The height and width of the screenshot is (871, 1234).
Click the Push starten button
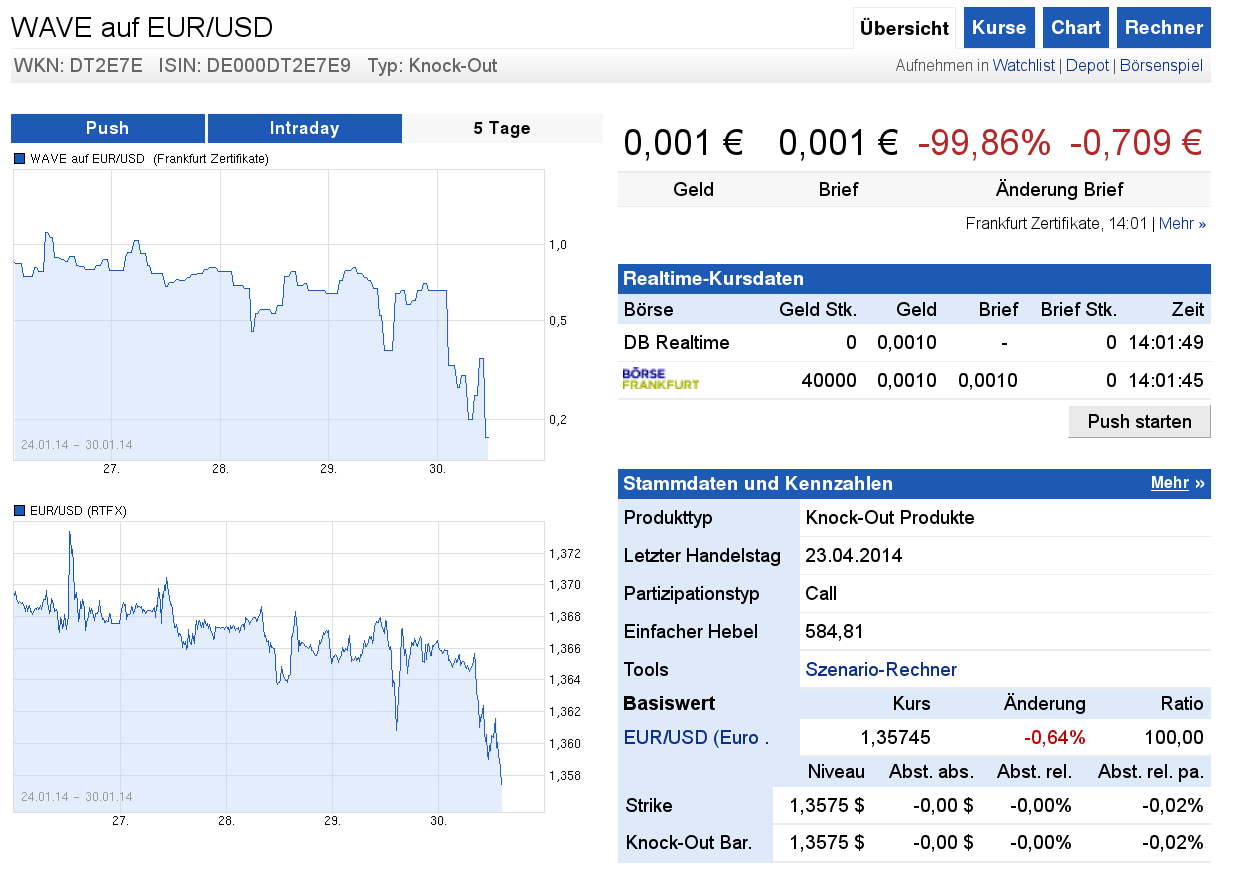pyautogui.click(x=1139, y=421)
